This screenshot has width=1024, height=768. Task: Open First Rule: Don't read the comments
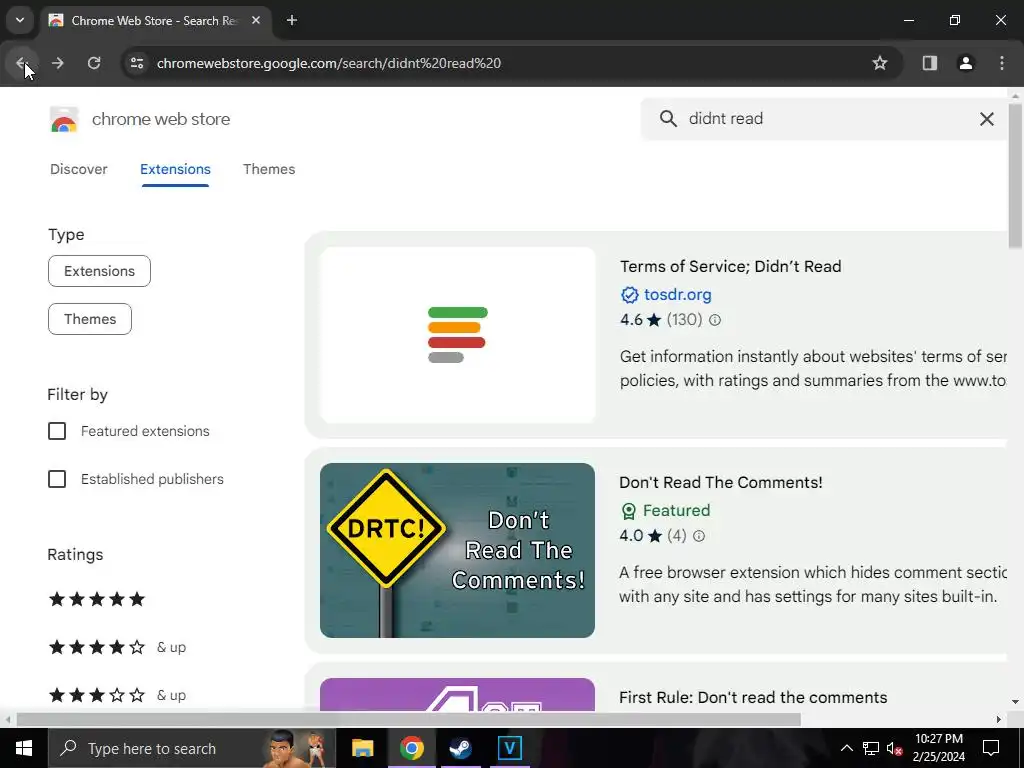(x=753, y=697)
